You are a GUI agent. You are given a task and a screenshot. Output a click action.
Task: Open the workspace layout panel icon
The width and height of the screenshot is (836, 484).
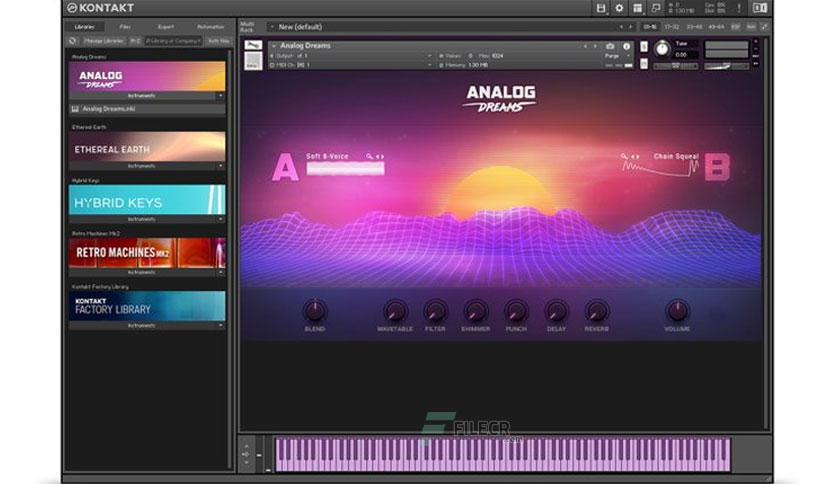coord(637,8)
